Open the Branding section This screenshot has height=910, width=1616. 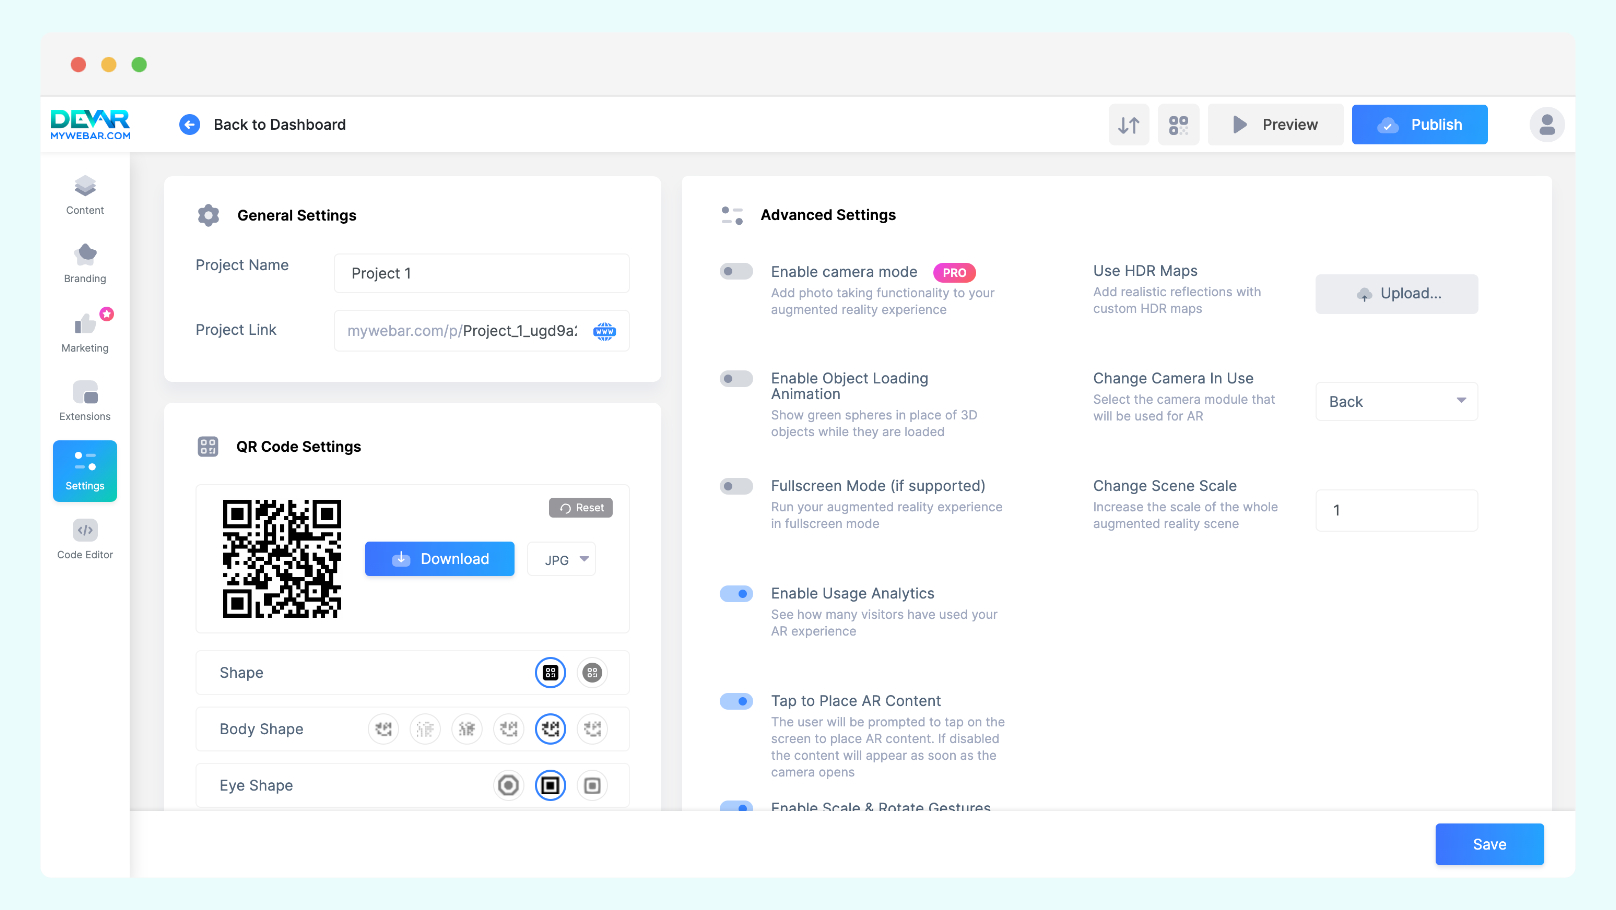(x=84, y=261)
